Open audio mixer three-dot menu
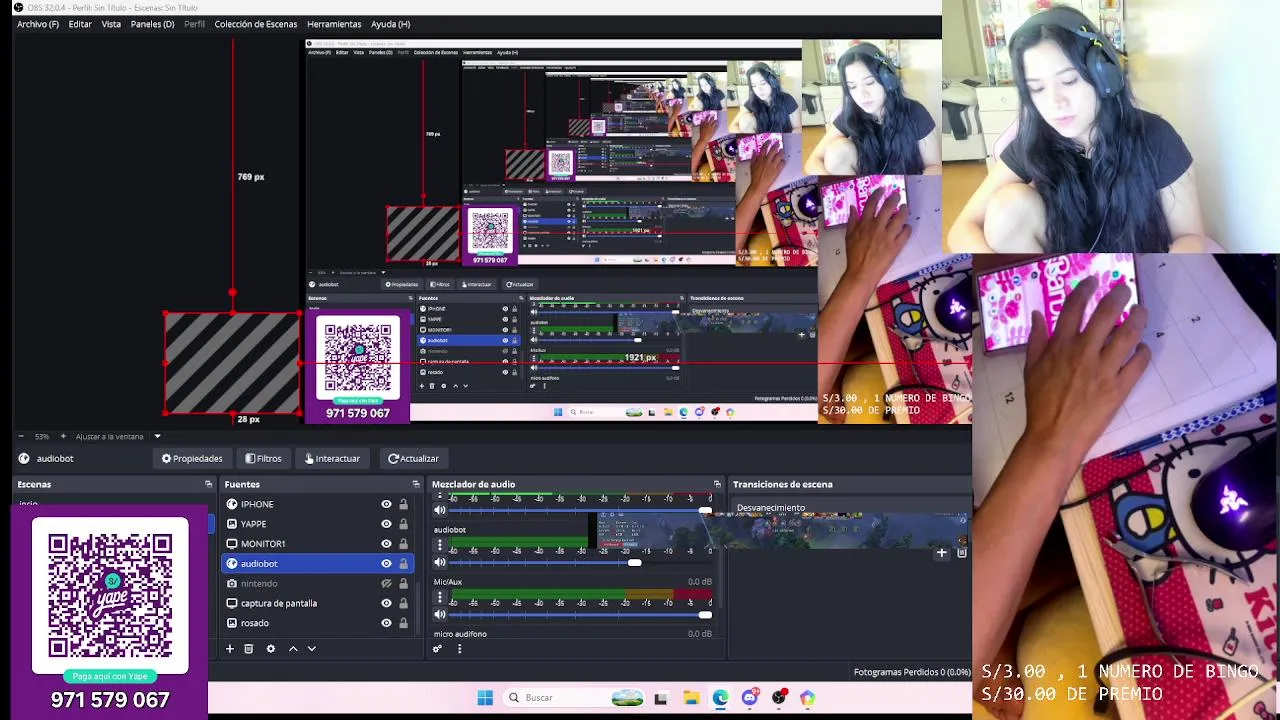The image size is (1280, 720). [459, 649]
